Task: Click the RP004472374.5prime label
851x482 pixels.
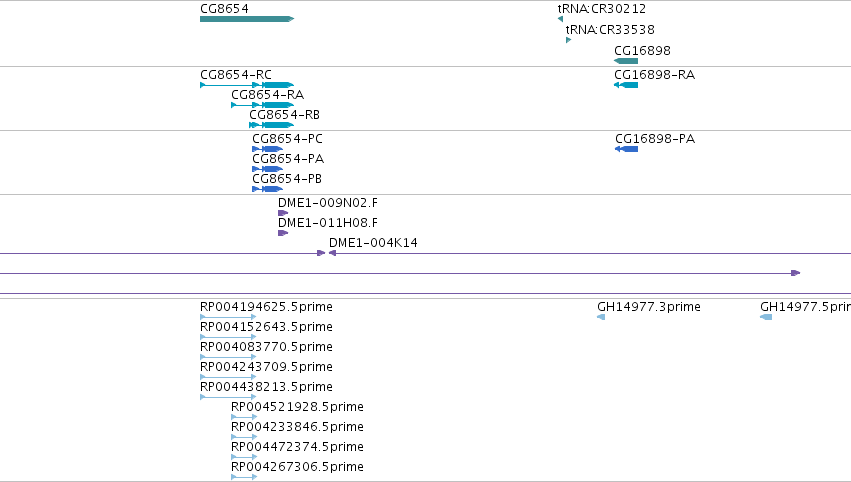Action: [x=297, y=447]
